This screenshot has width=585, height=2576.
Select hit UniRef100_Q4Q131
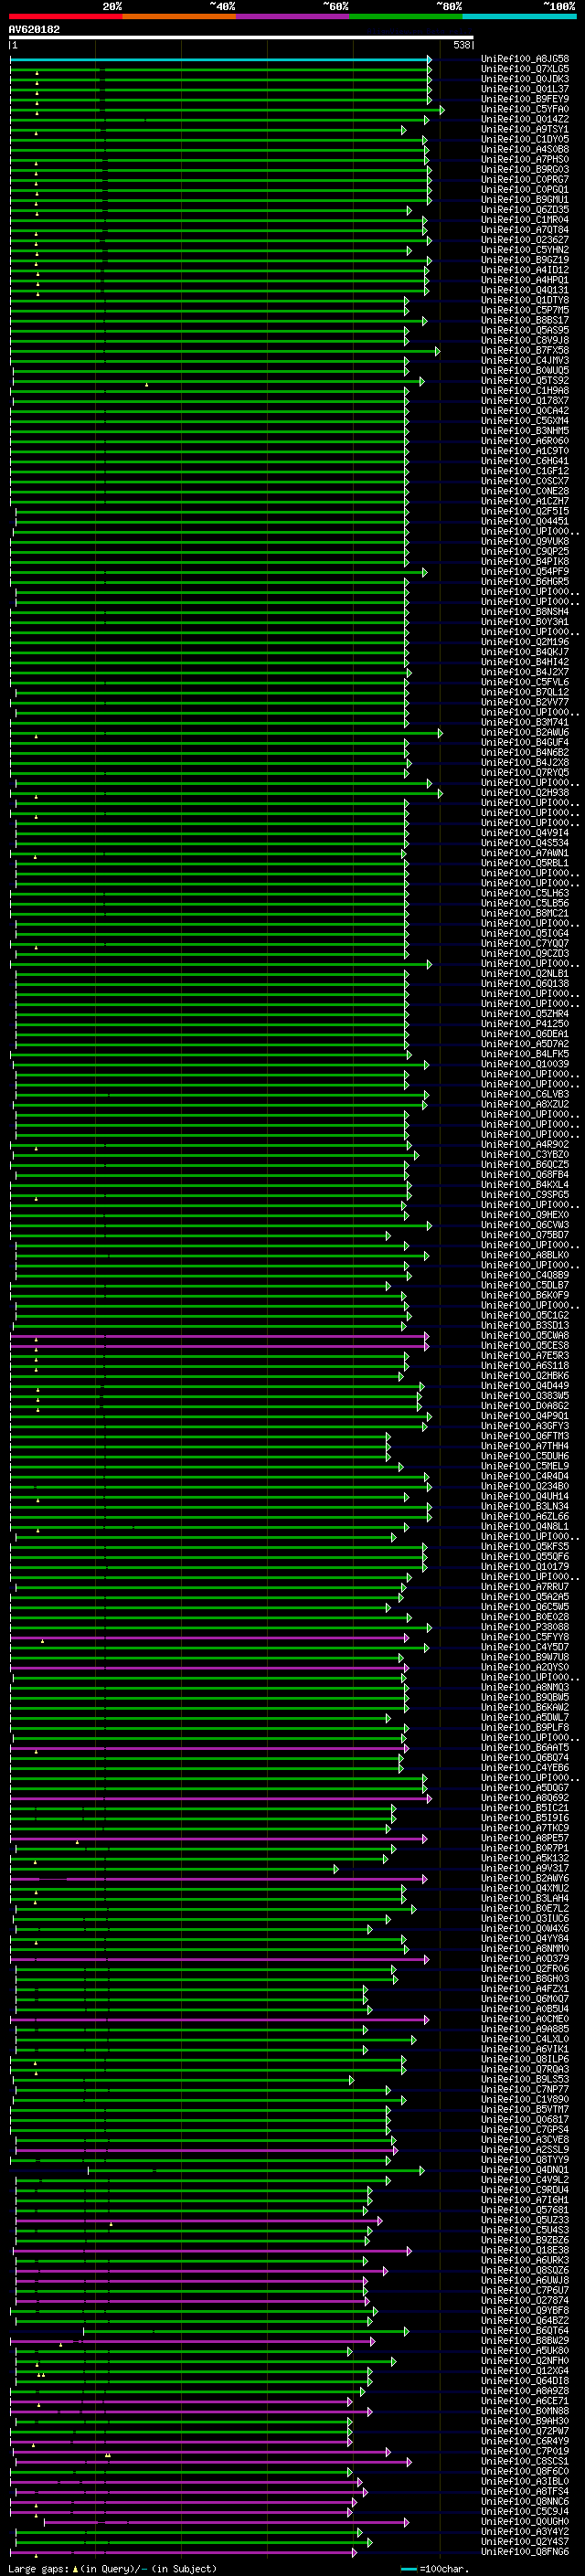click(525, 290)
